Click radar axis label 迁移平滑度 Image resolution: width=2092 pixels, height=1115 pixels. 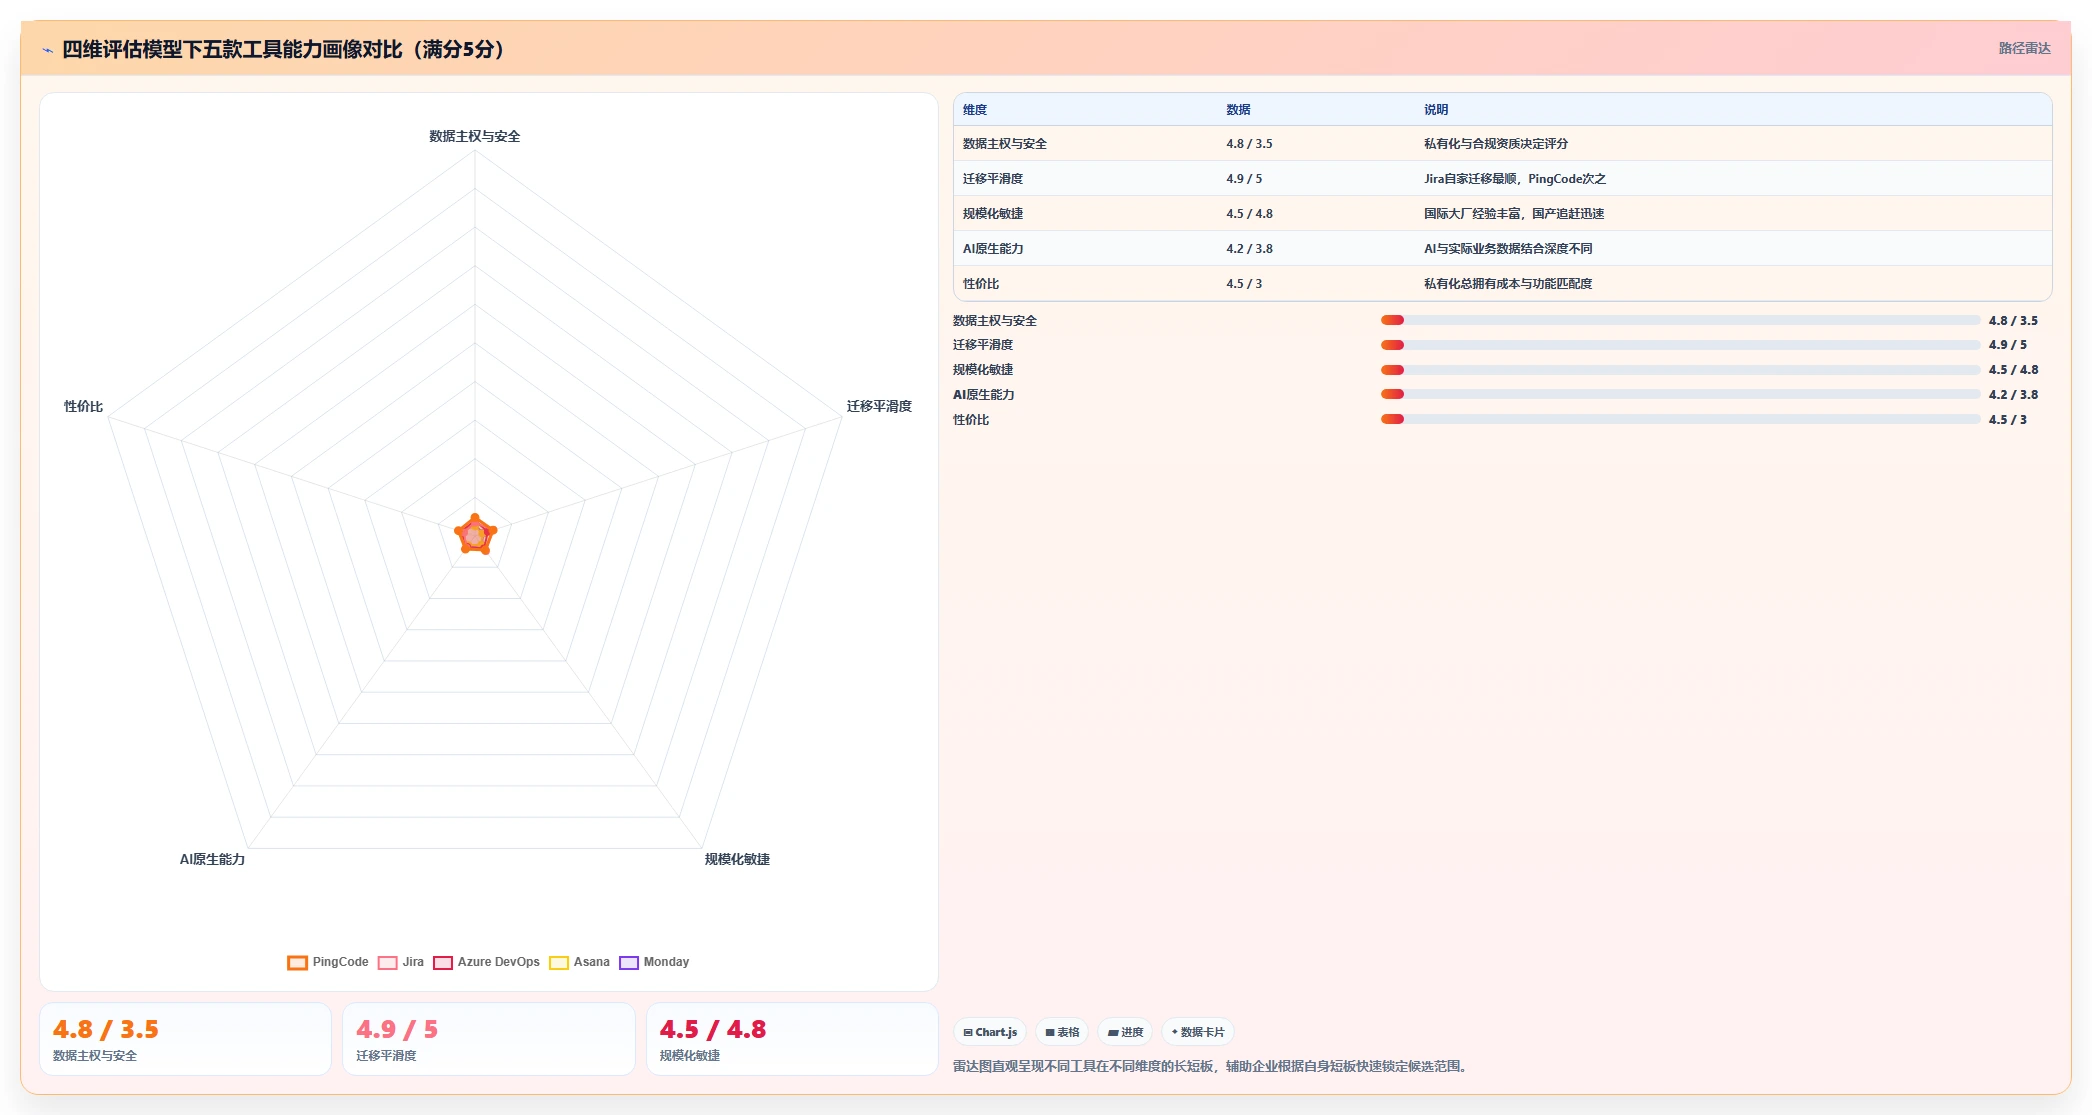point(879,406)
